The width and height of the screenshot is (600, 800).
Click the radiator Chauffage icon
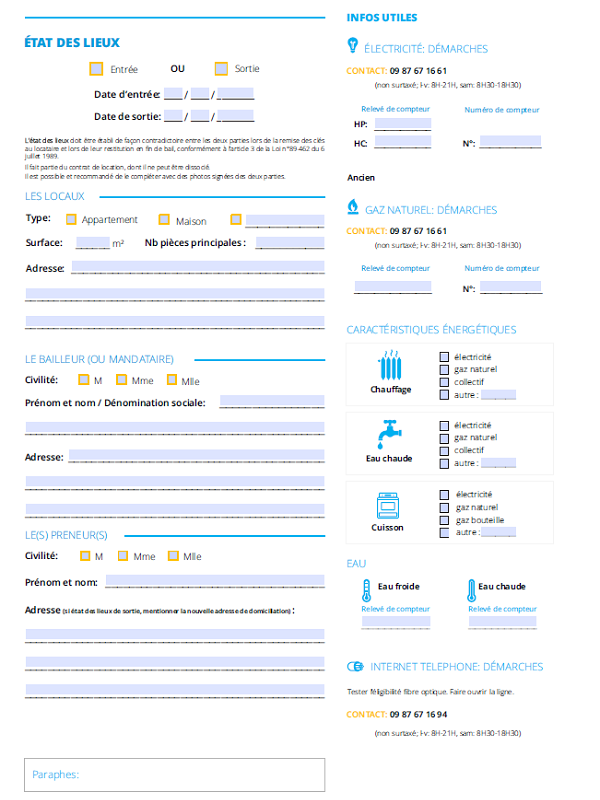click(391, 365)
